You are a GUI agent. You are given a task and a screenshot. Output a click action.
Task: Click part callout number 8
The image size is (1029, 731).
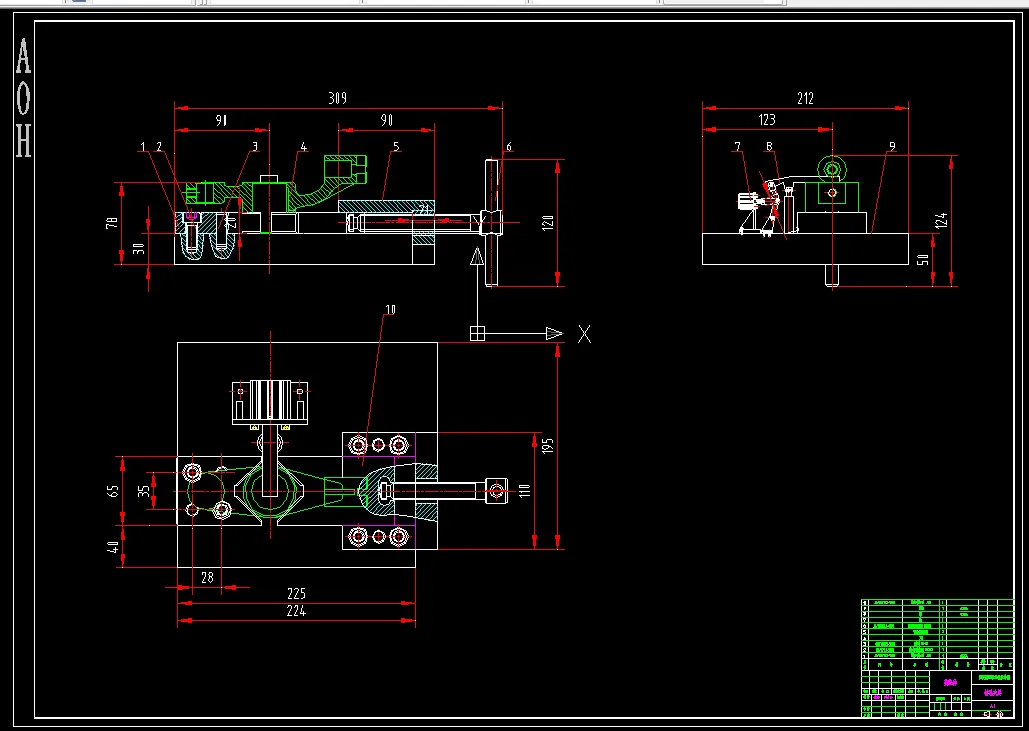770,146
